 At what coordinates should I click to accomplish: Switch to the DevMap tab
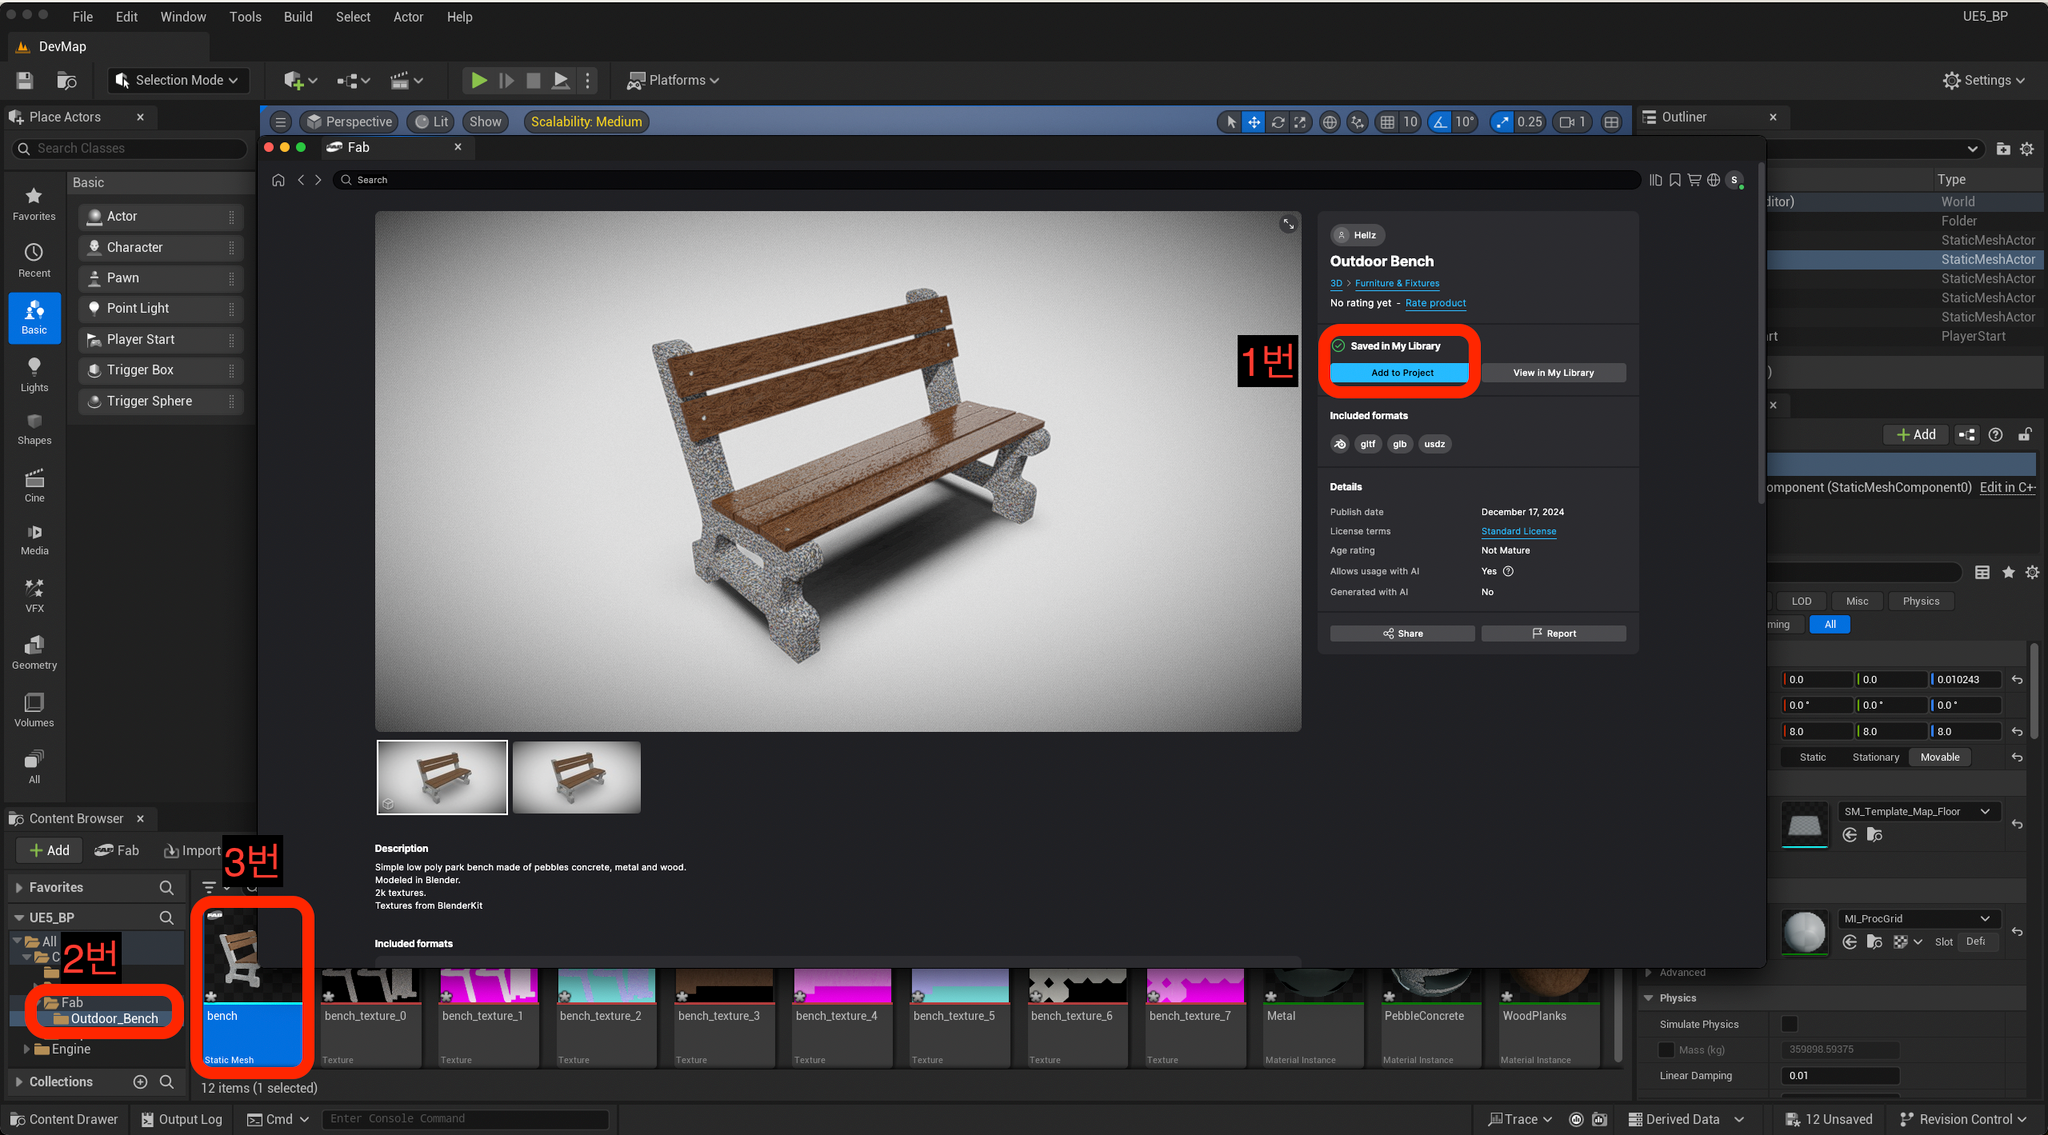[x=62, y=47]
